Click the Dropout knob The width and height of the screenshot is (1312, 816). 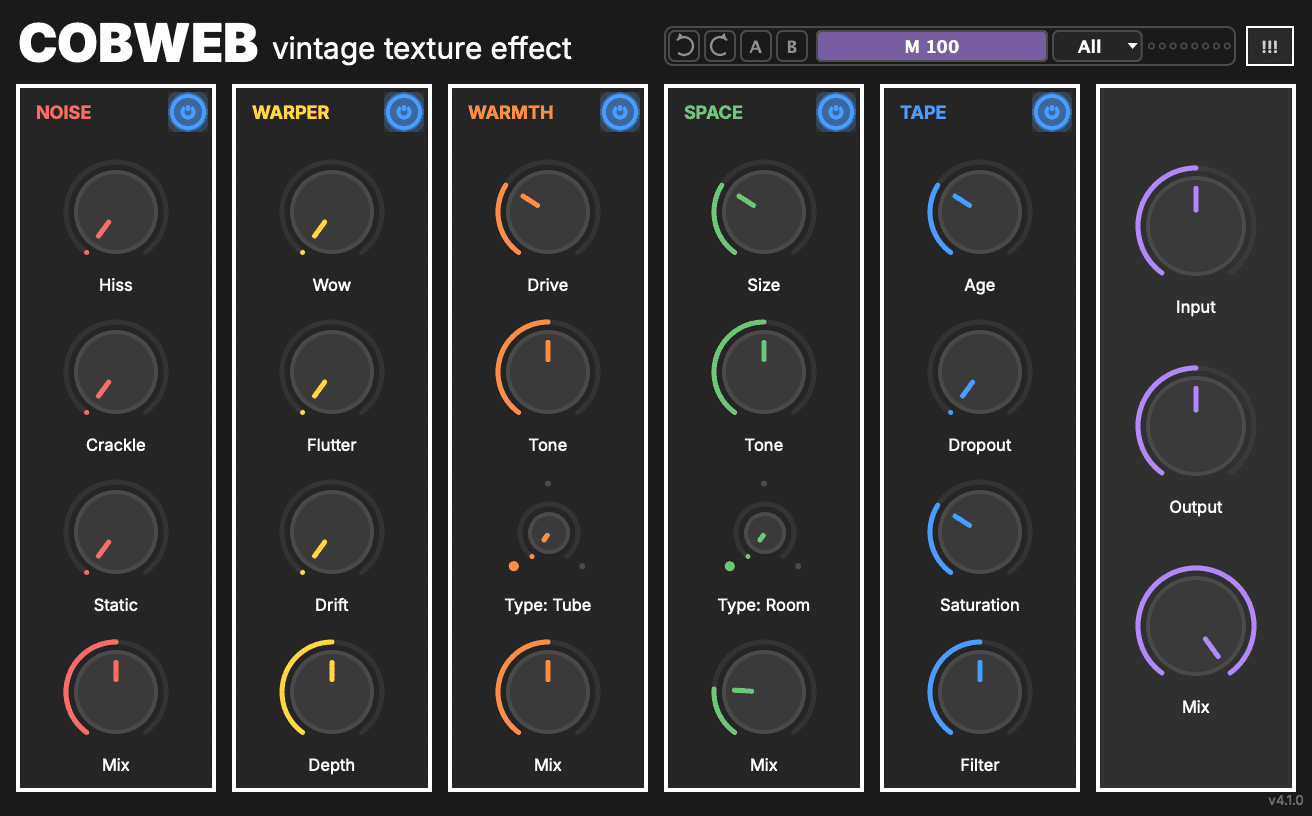tap(980, 372)
